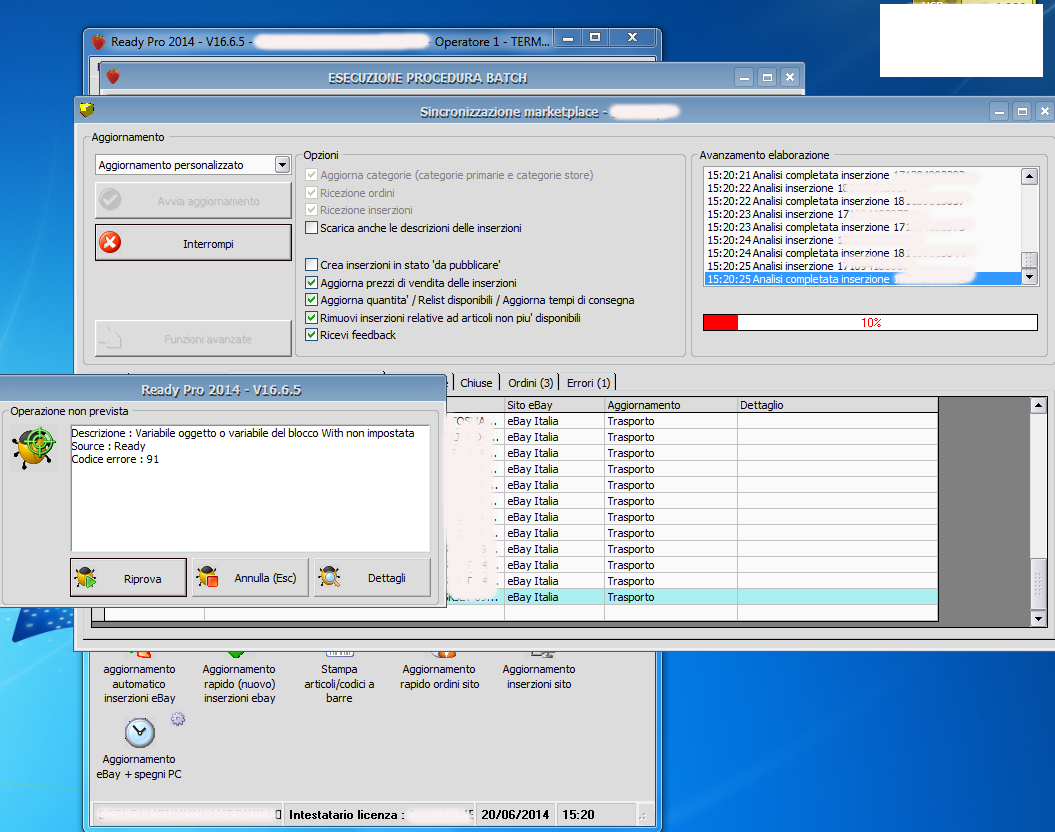Click the 10% progress bar
The height and width of the screenshot is (832, 1055).
coord(870,323)
